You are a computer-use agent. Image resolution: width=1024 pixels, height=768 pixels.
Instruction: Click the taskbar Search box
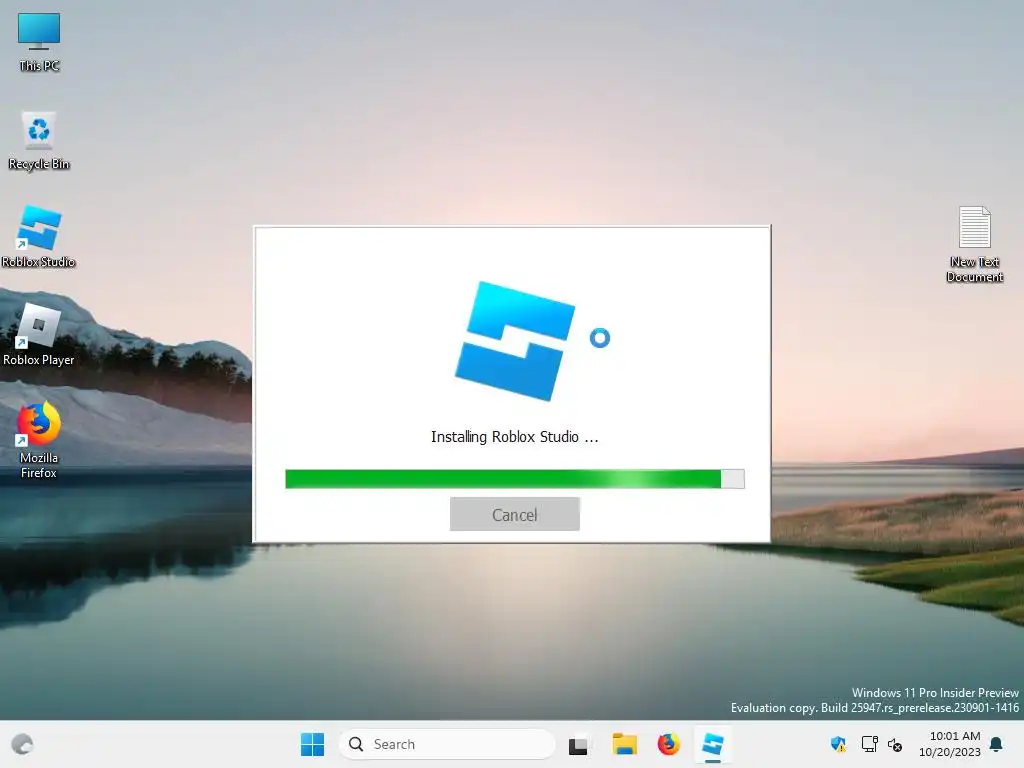click(x=447, y=744)
